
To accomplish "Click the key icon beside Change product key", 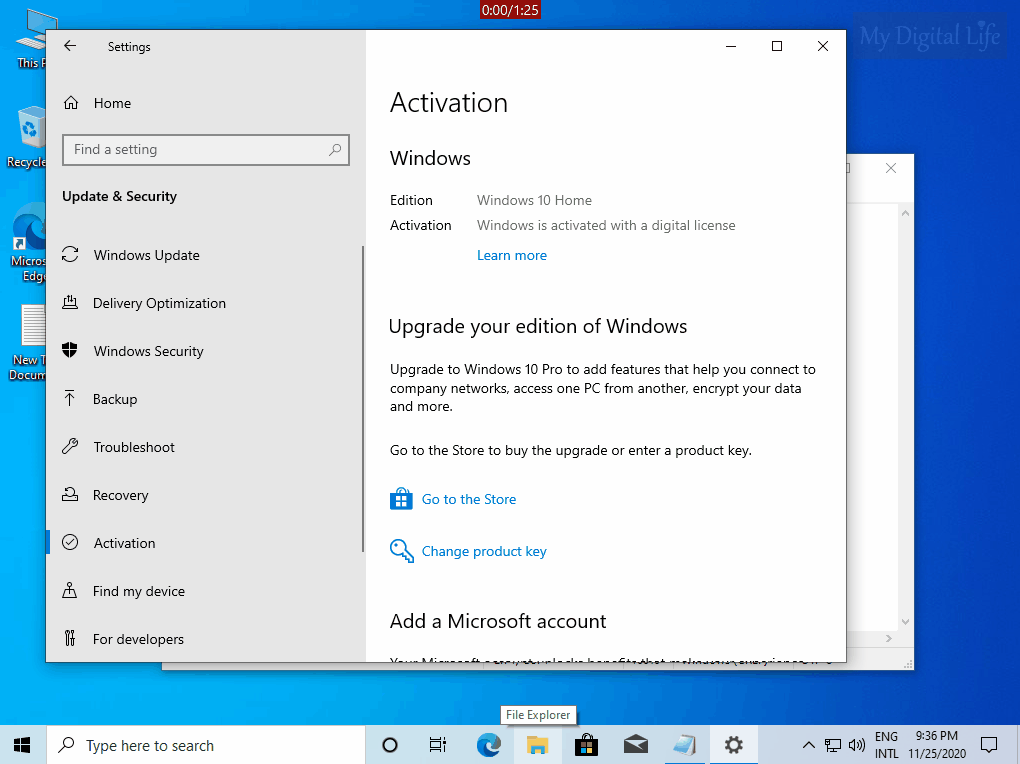I will [x=401, y=551].
